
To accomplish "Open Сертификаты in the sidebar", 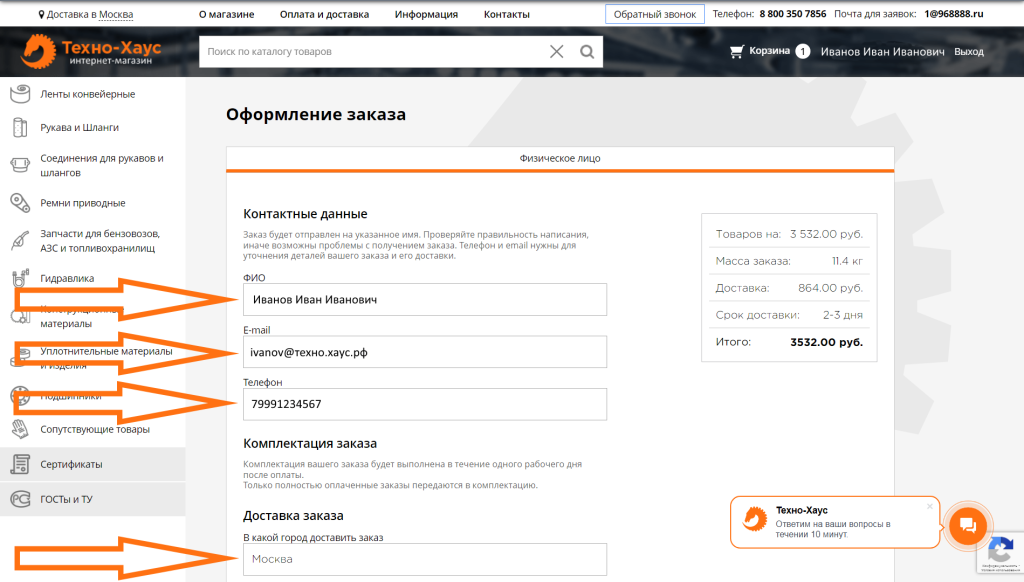I will click(71, 464).
